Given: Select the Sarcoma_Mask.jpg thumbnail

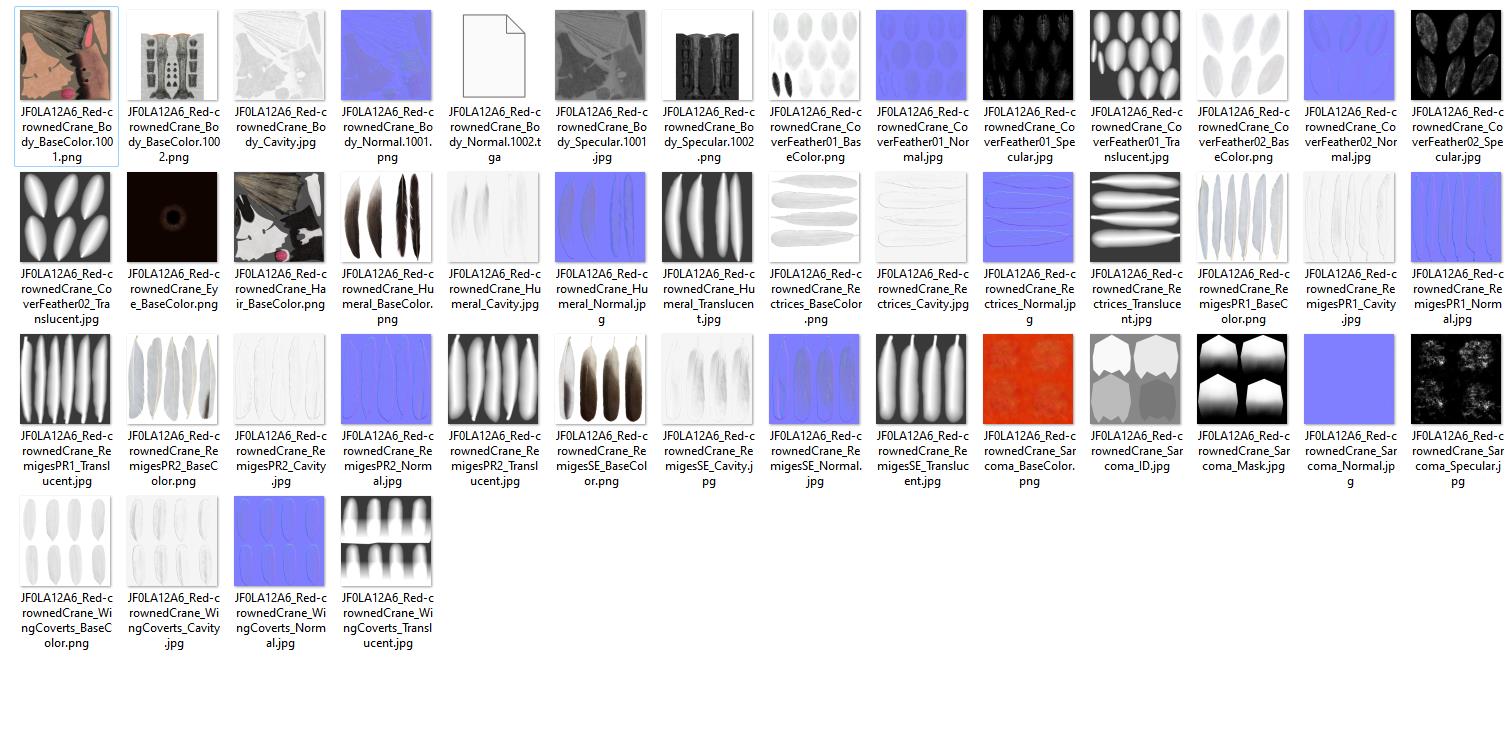Looking at the screenshot, I should (1243, 379).
